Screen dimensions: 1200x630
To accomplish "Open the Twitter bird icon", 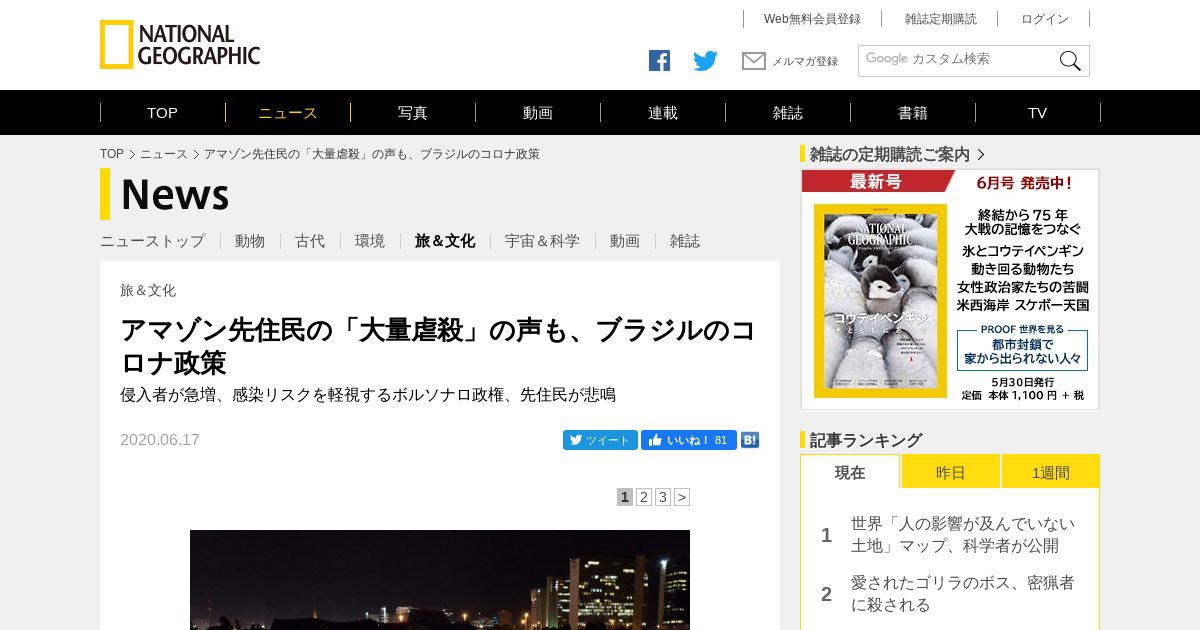I will 705,61.
